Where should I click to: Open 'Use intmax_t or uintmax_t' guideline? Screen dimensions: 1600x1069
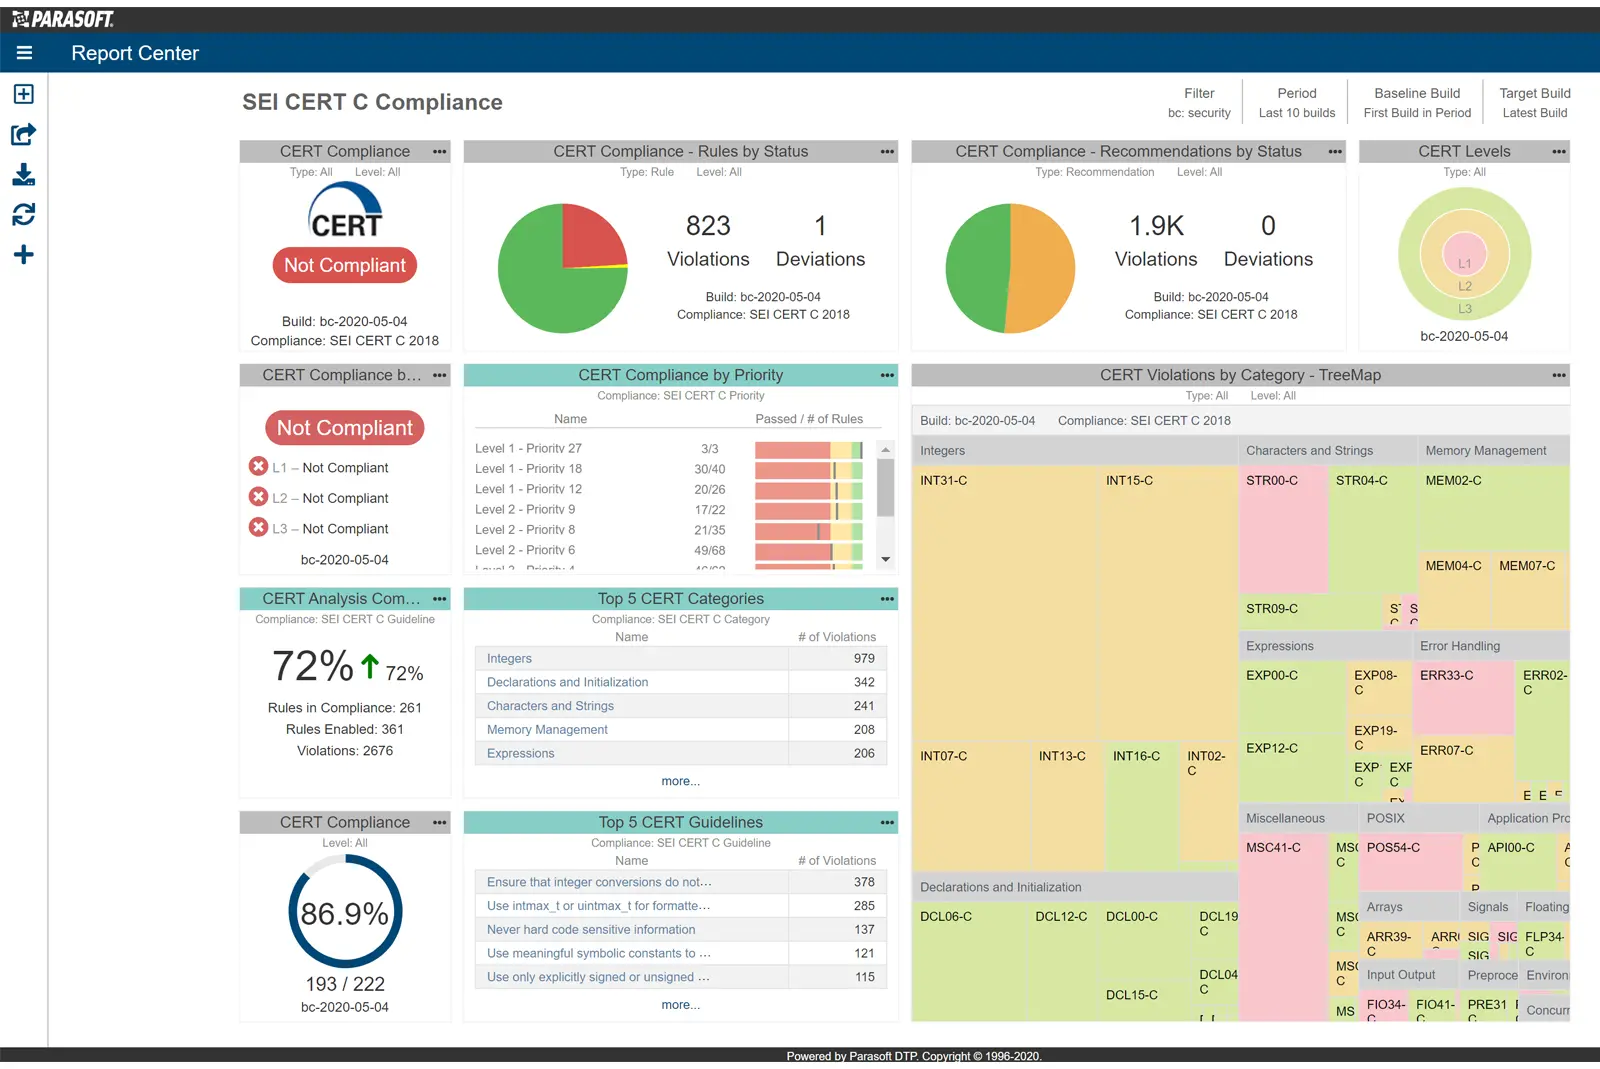tap(598, 906)
